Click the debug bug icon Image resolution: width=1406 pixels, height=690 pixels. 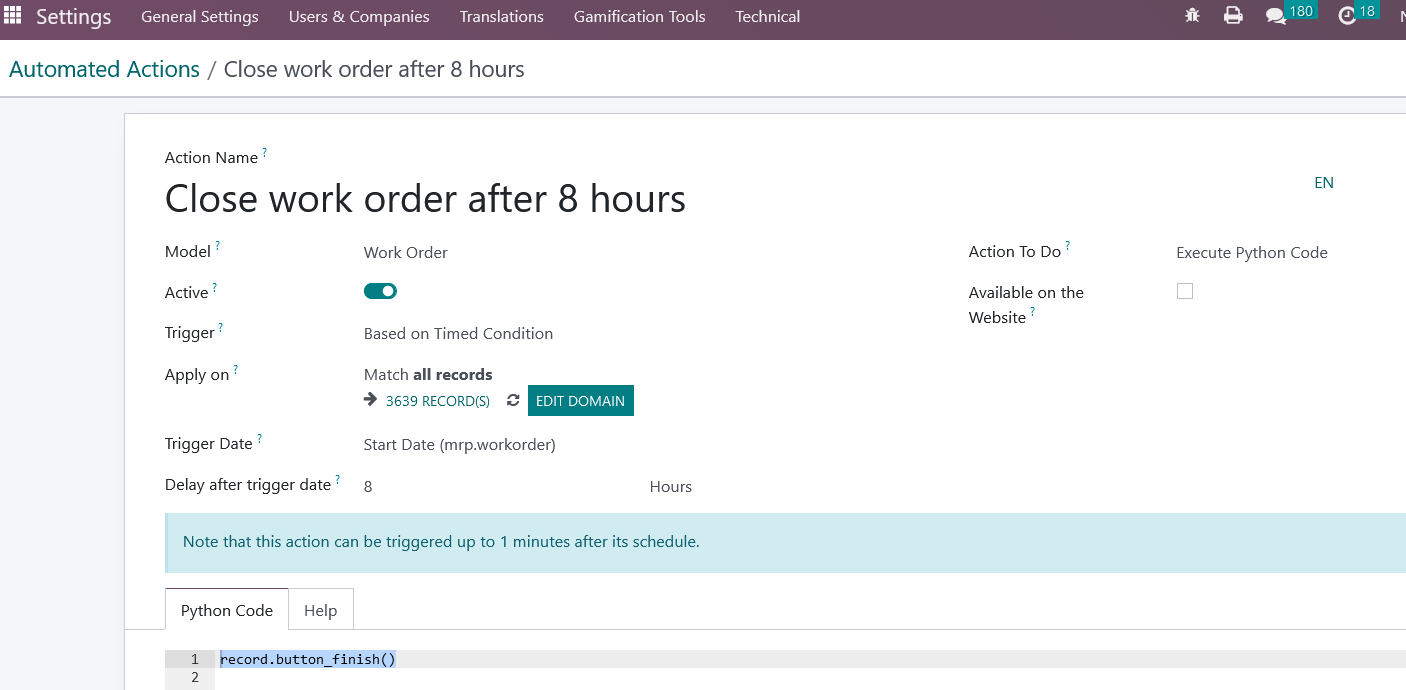pos(1192,16)
